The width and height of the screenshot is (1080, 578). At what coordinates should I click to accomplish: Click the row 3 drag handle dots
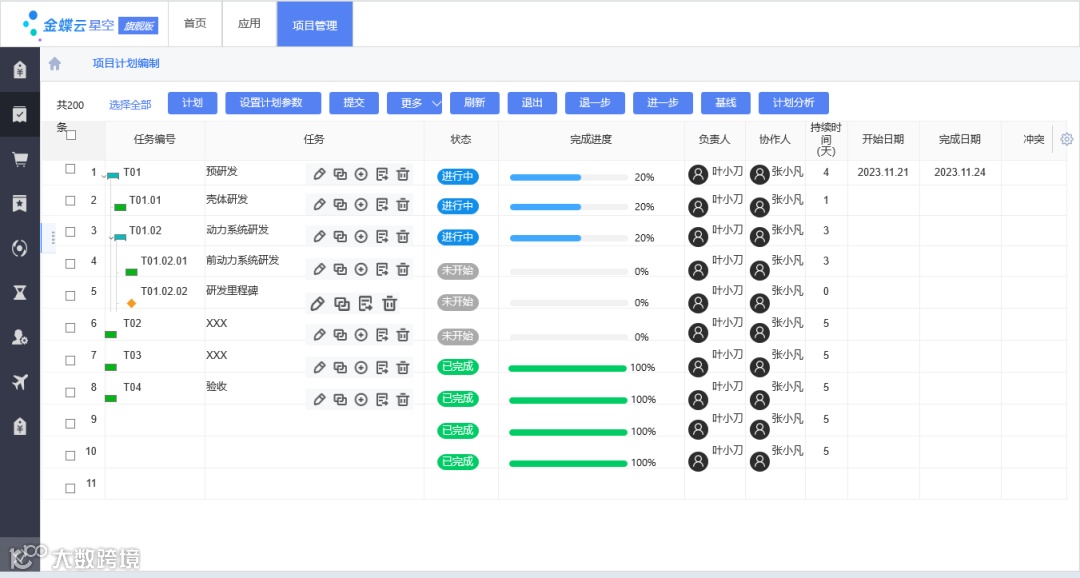pos(52,238)
